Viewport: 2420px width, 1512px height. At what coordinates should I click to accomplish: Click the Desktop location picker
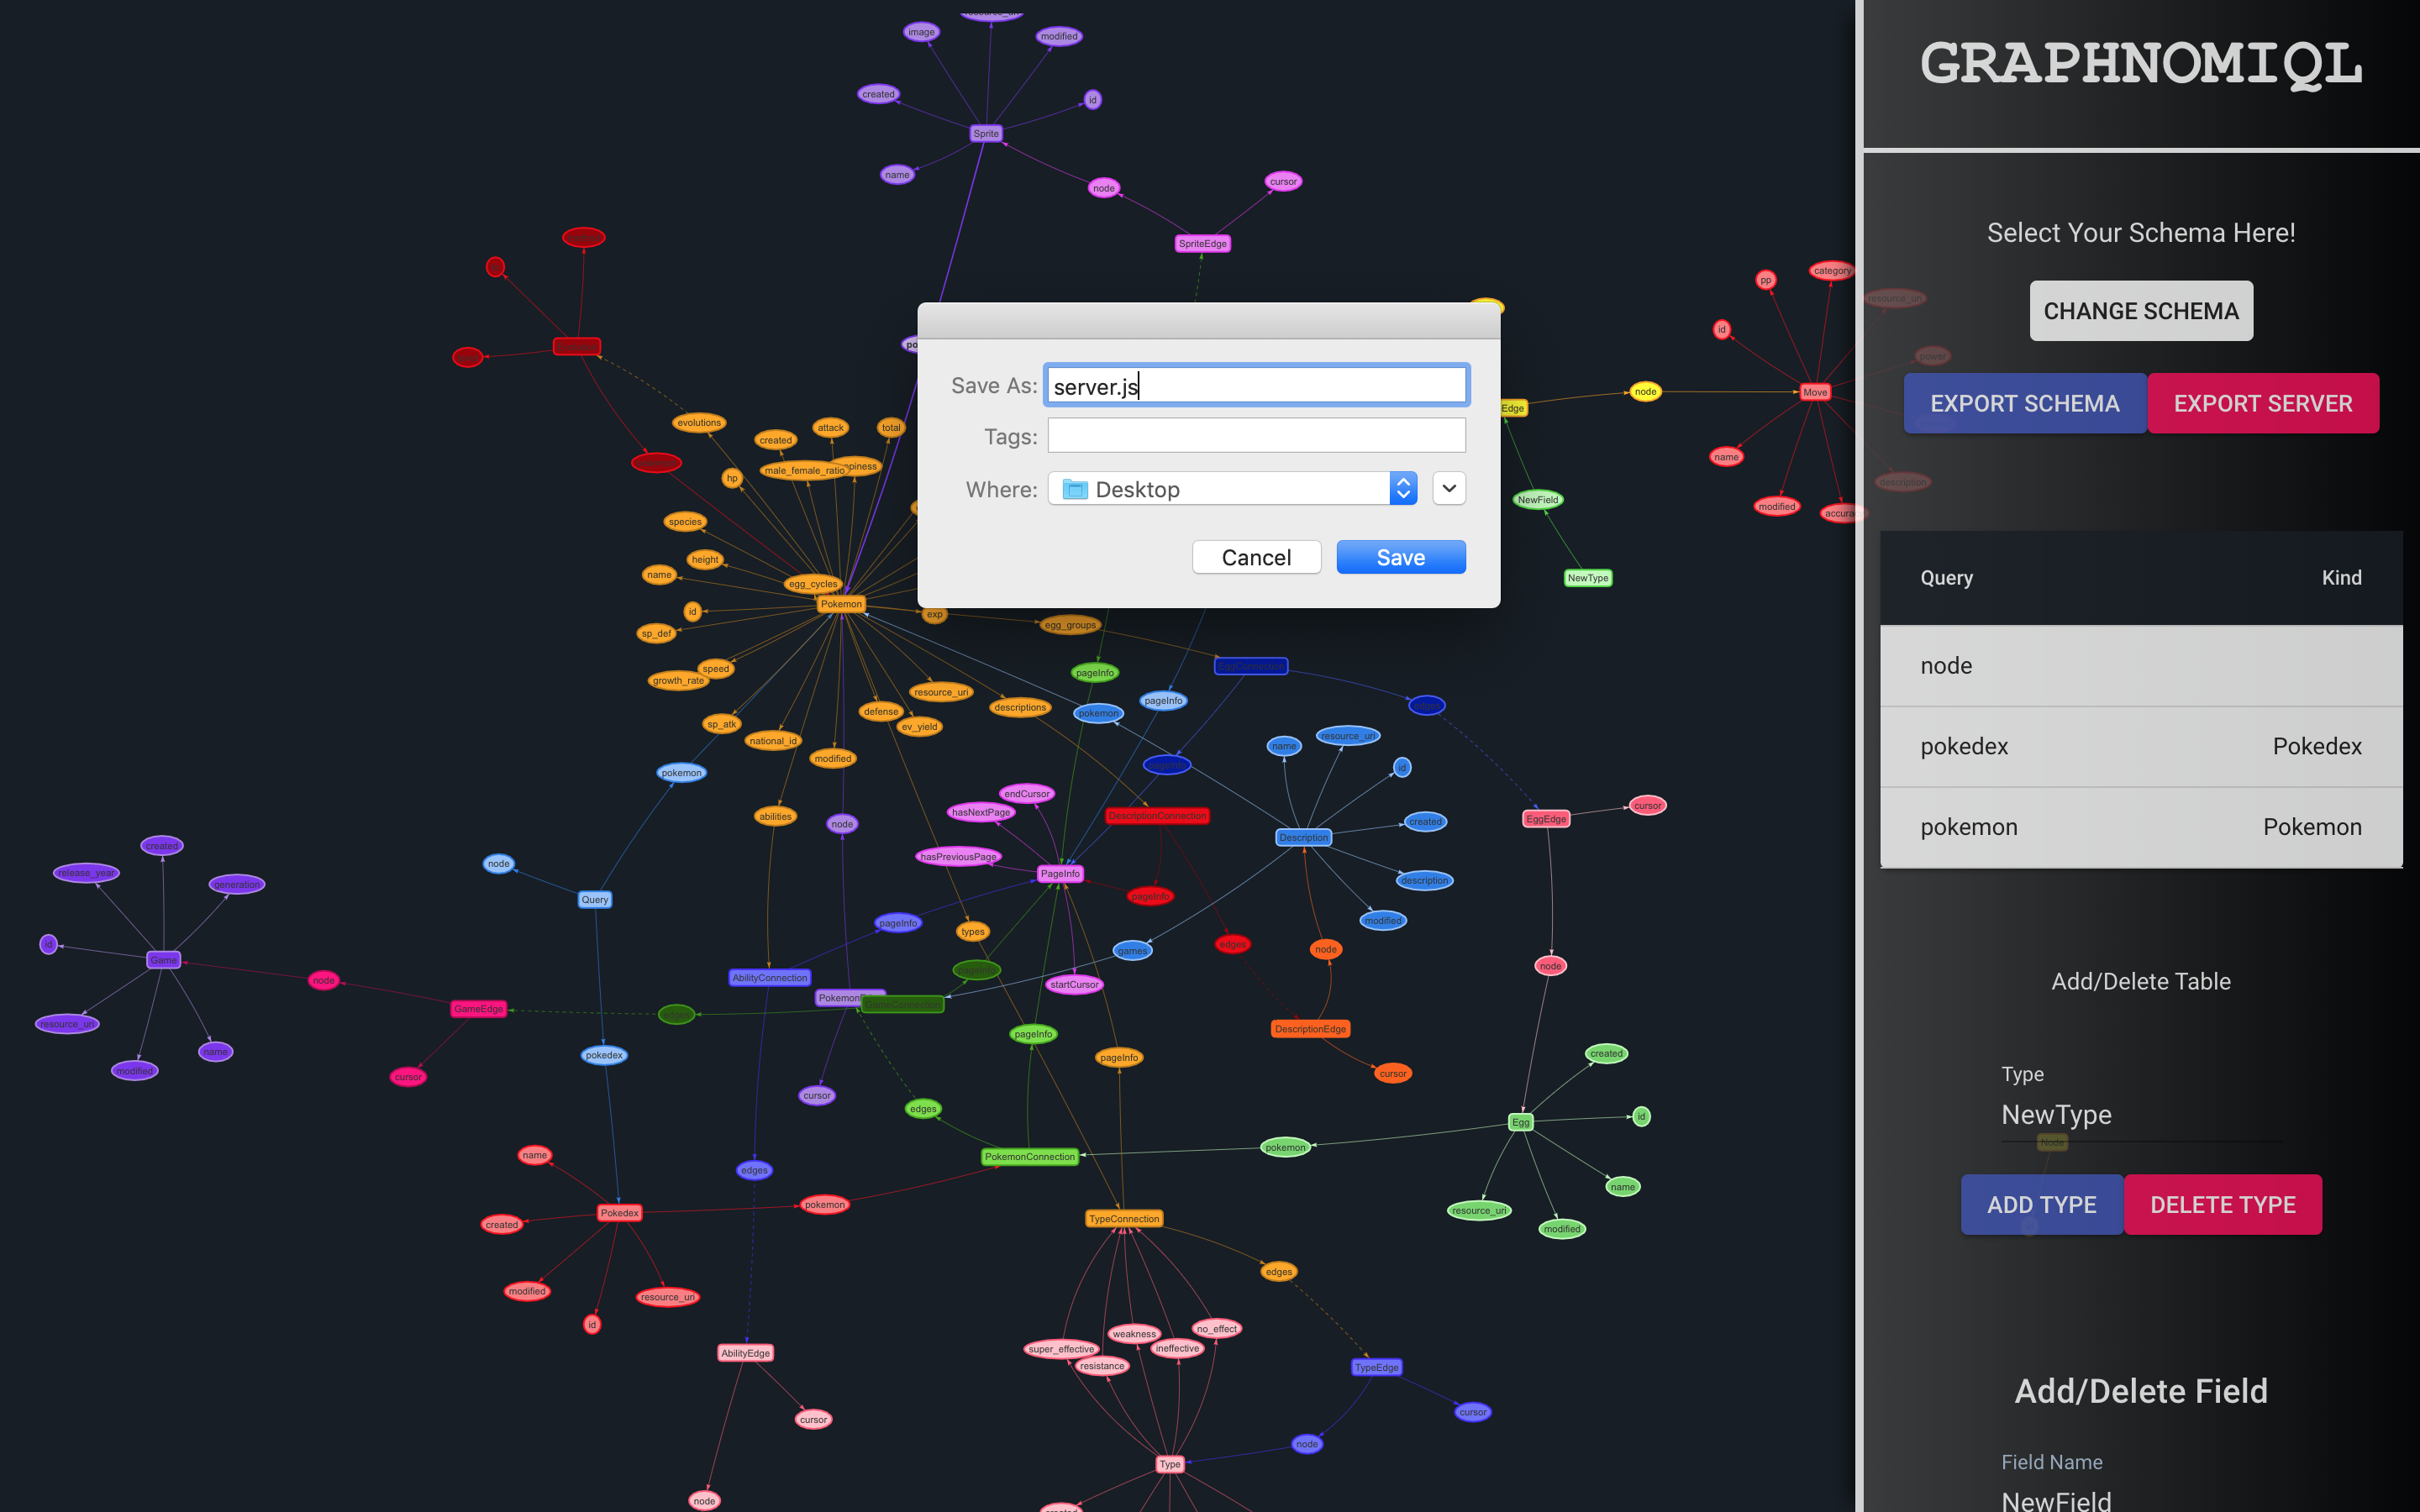click(x=1237, y=488)
